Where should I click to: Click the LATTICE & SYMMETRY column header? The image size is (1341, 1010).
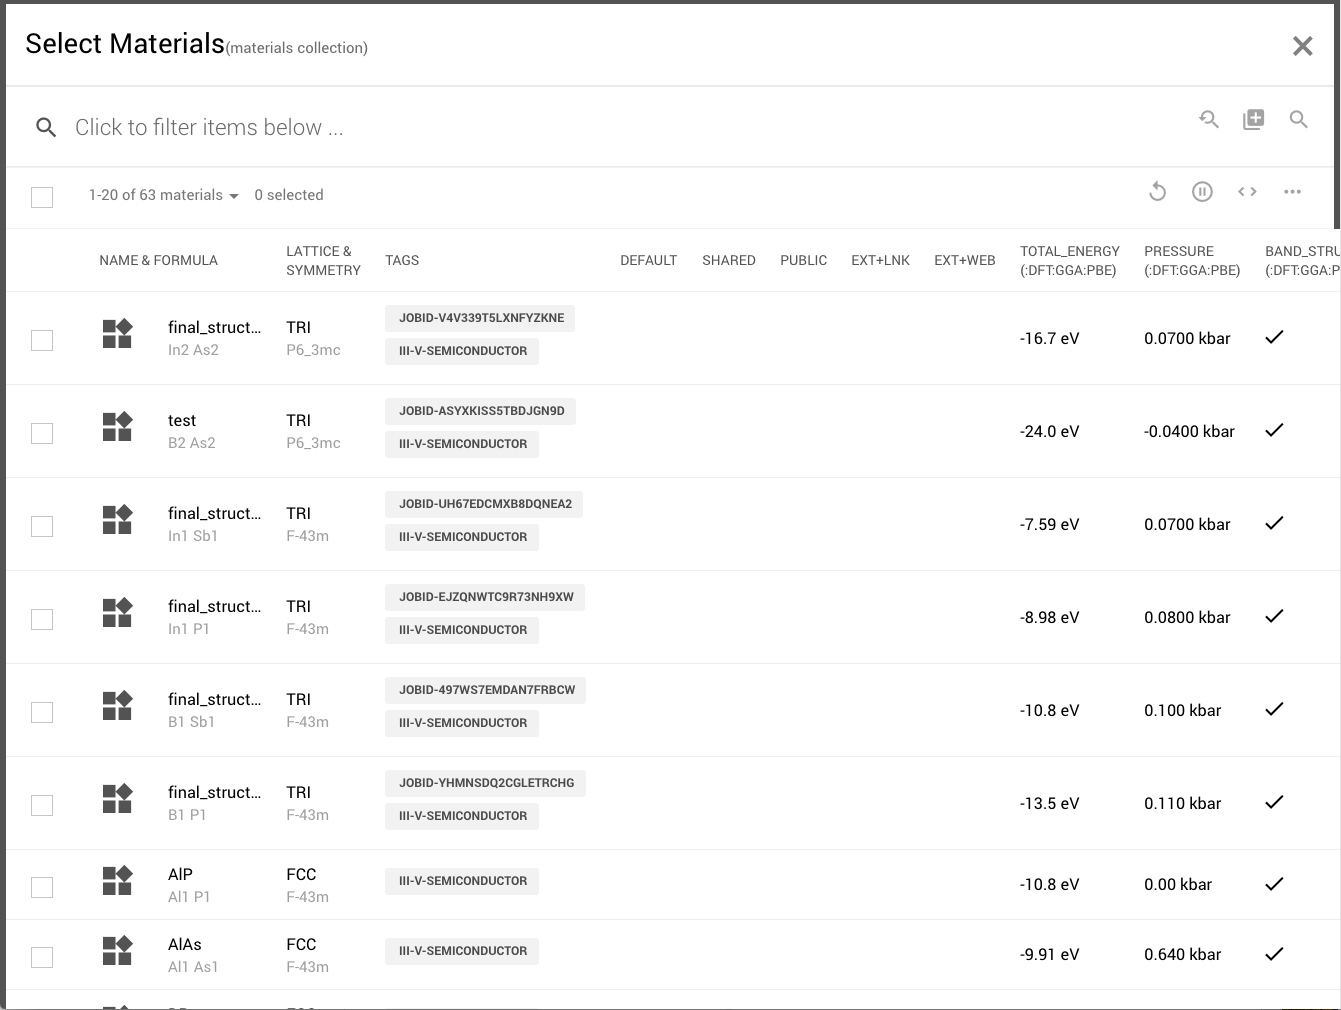coord(323,261)
